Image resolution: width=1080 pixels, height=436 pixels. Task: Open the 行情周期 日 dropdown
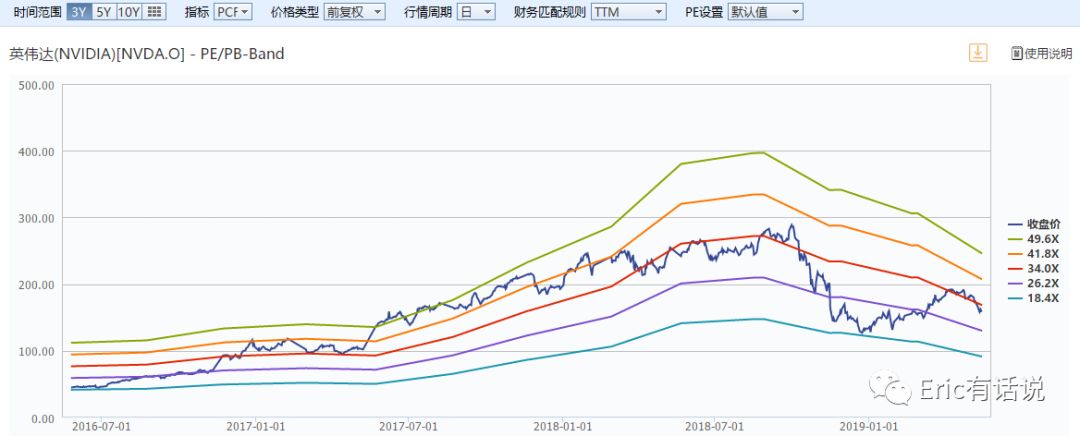pos(476,12)
